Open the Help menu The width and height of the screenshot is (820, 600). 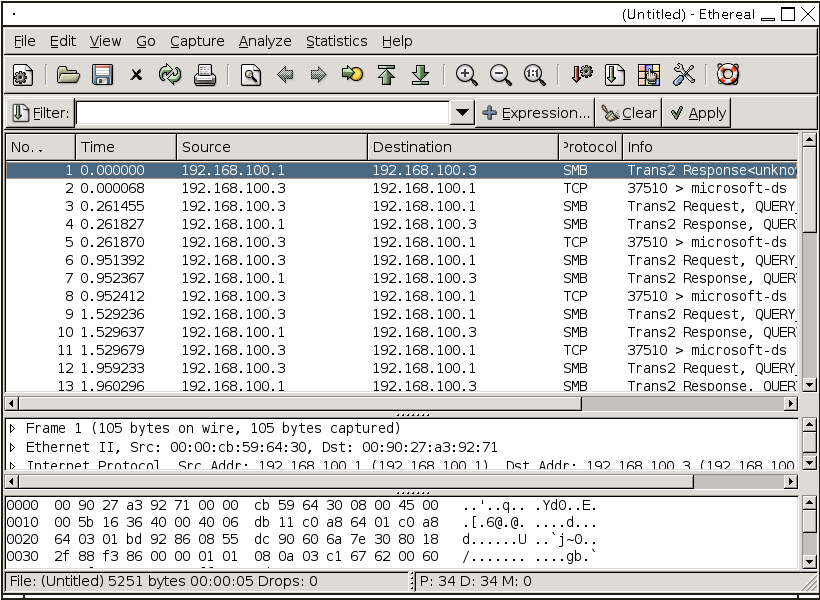397,41
